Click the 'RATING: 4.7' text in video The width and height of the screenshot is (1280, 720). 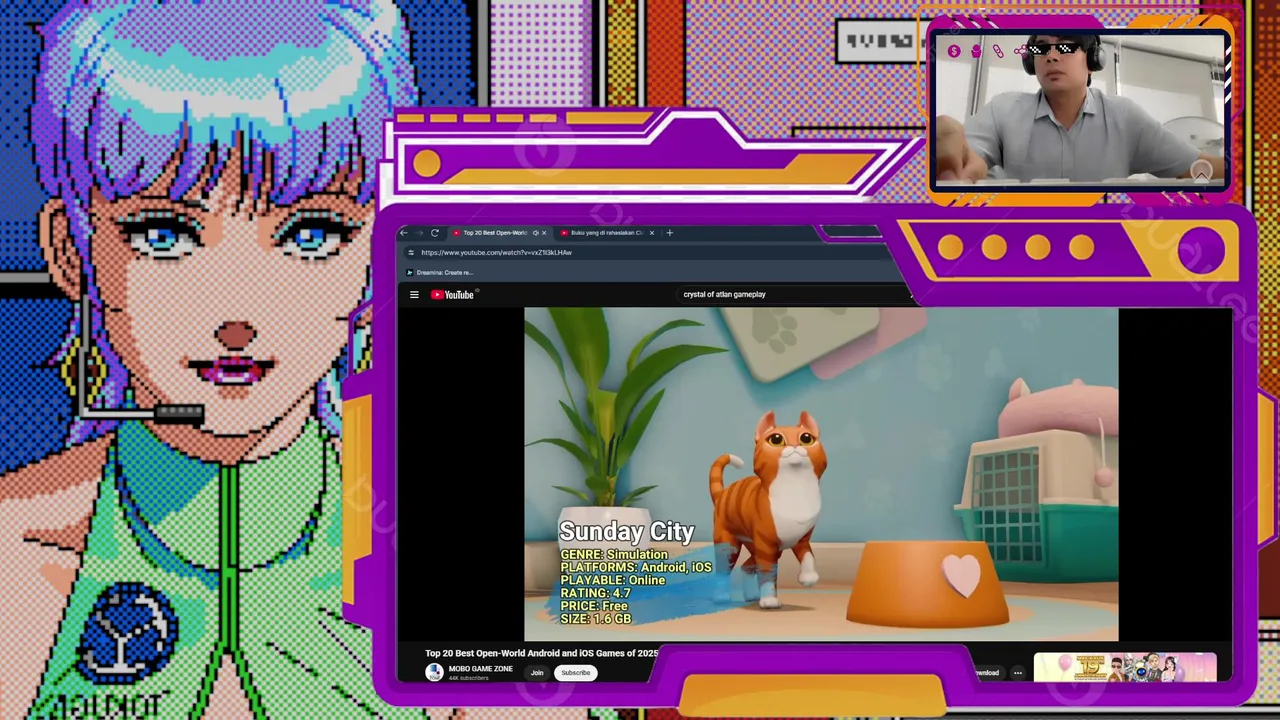(595, 593)
